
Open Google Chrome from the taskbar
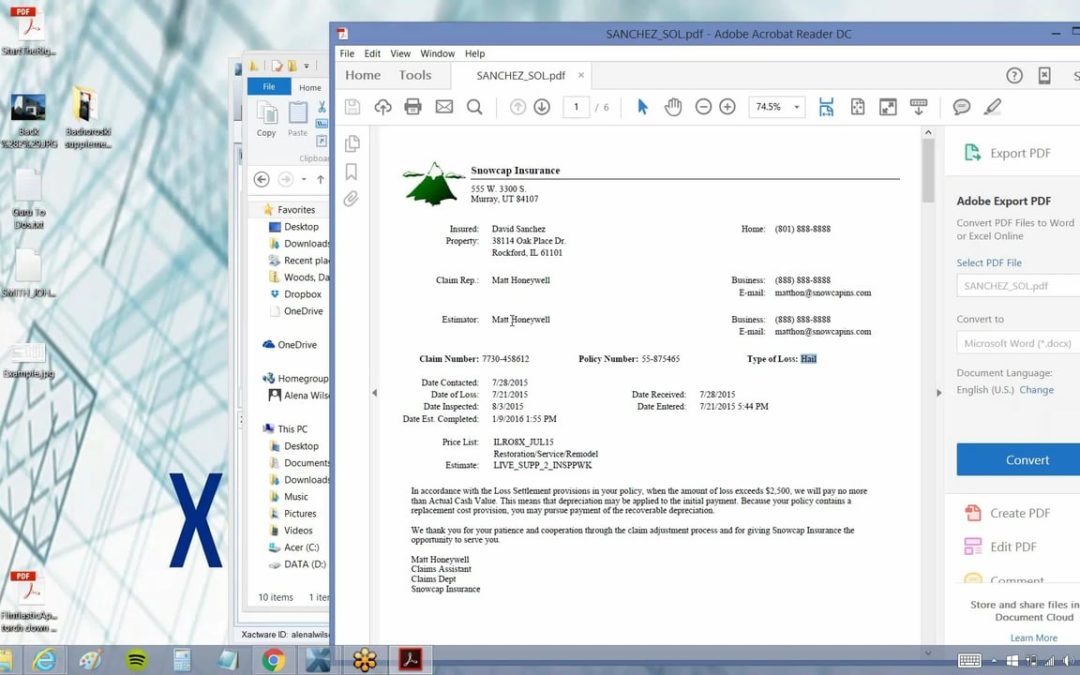[272, 660]
